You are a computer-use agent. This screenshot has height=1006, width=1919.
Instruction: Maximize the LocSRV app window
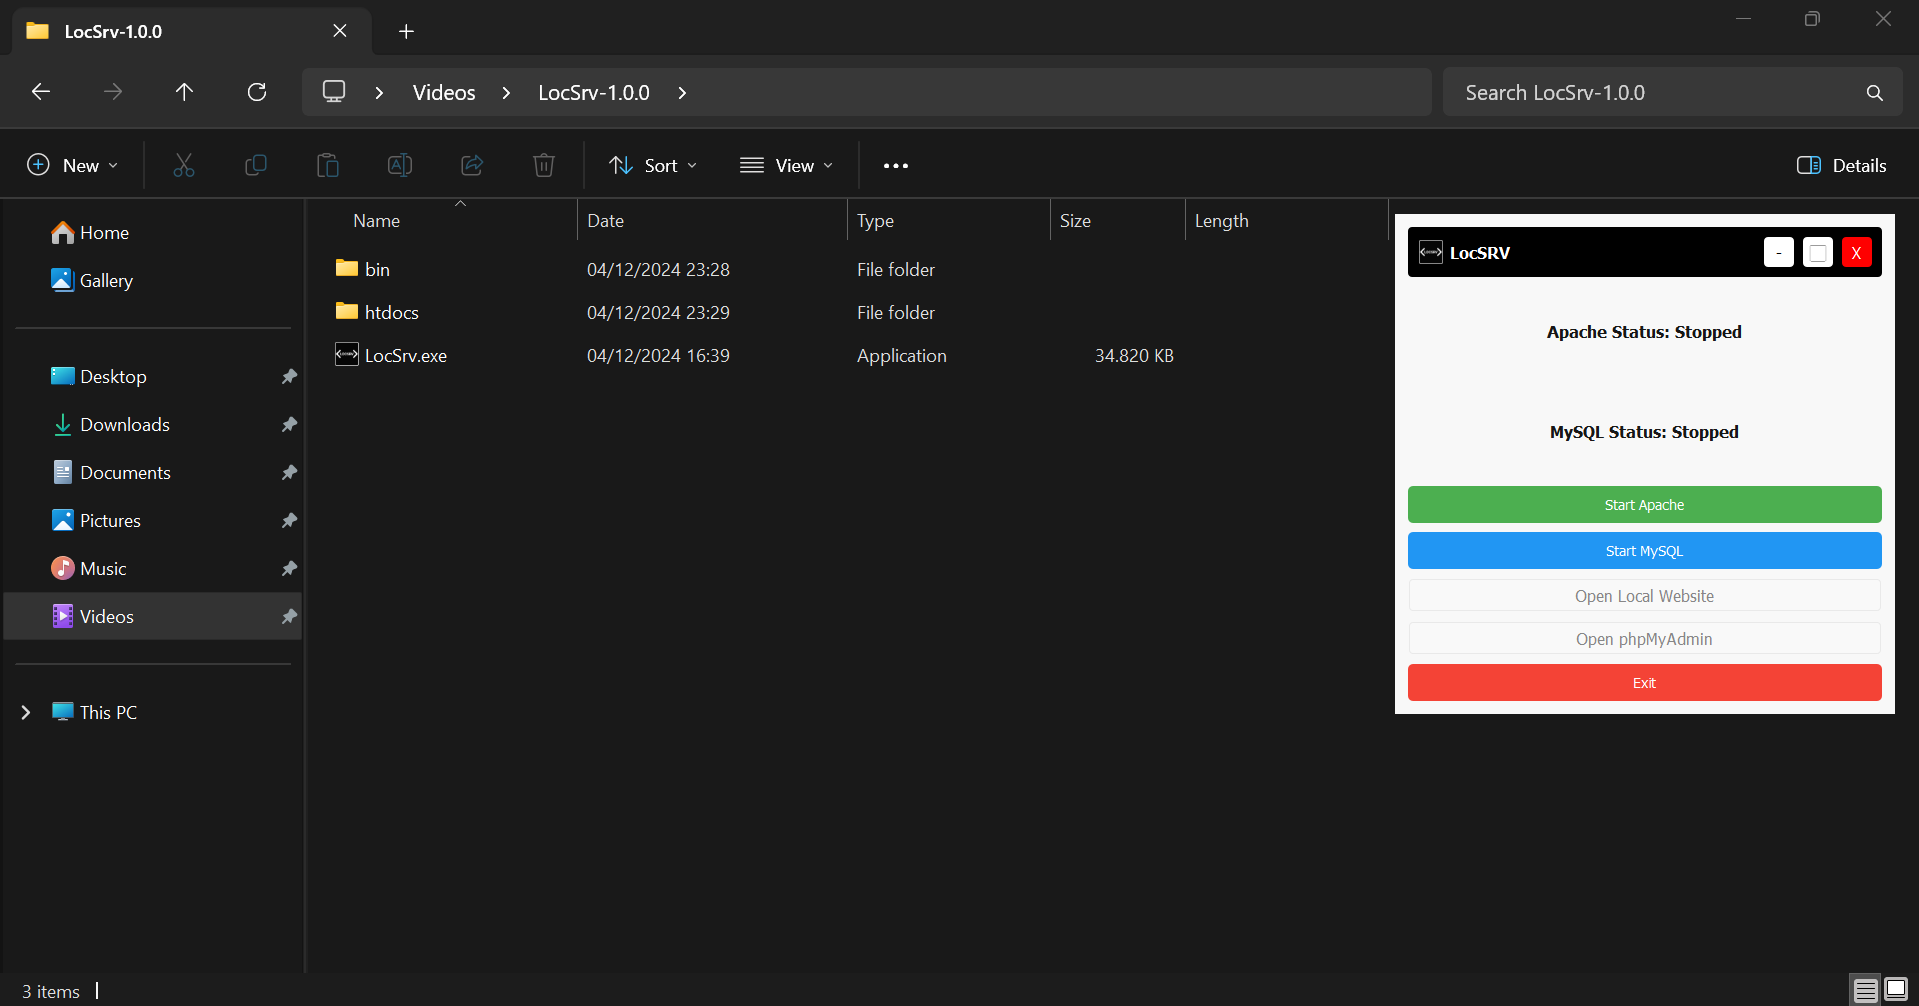coord(1818,253)
